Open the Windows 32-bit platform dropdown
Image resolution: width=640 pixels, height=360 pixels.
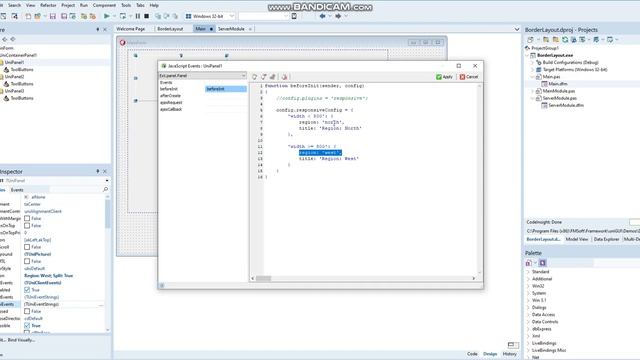(231, 16)
